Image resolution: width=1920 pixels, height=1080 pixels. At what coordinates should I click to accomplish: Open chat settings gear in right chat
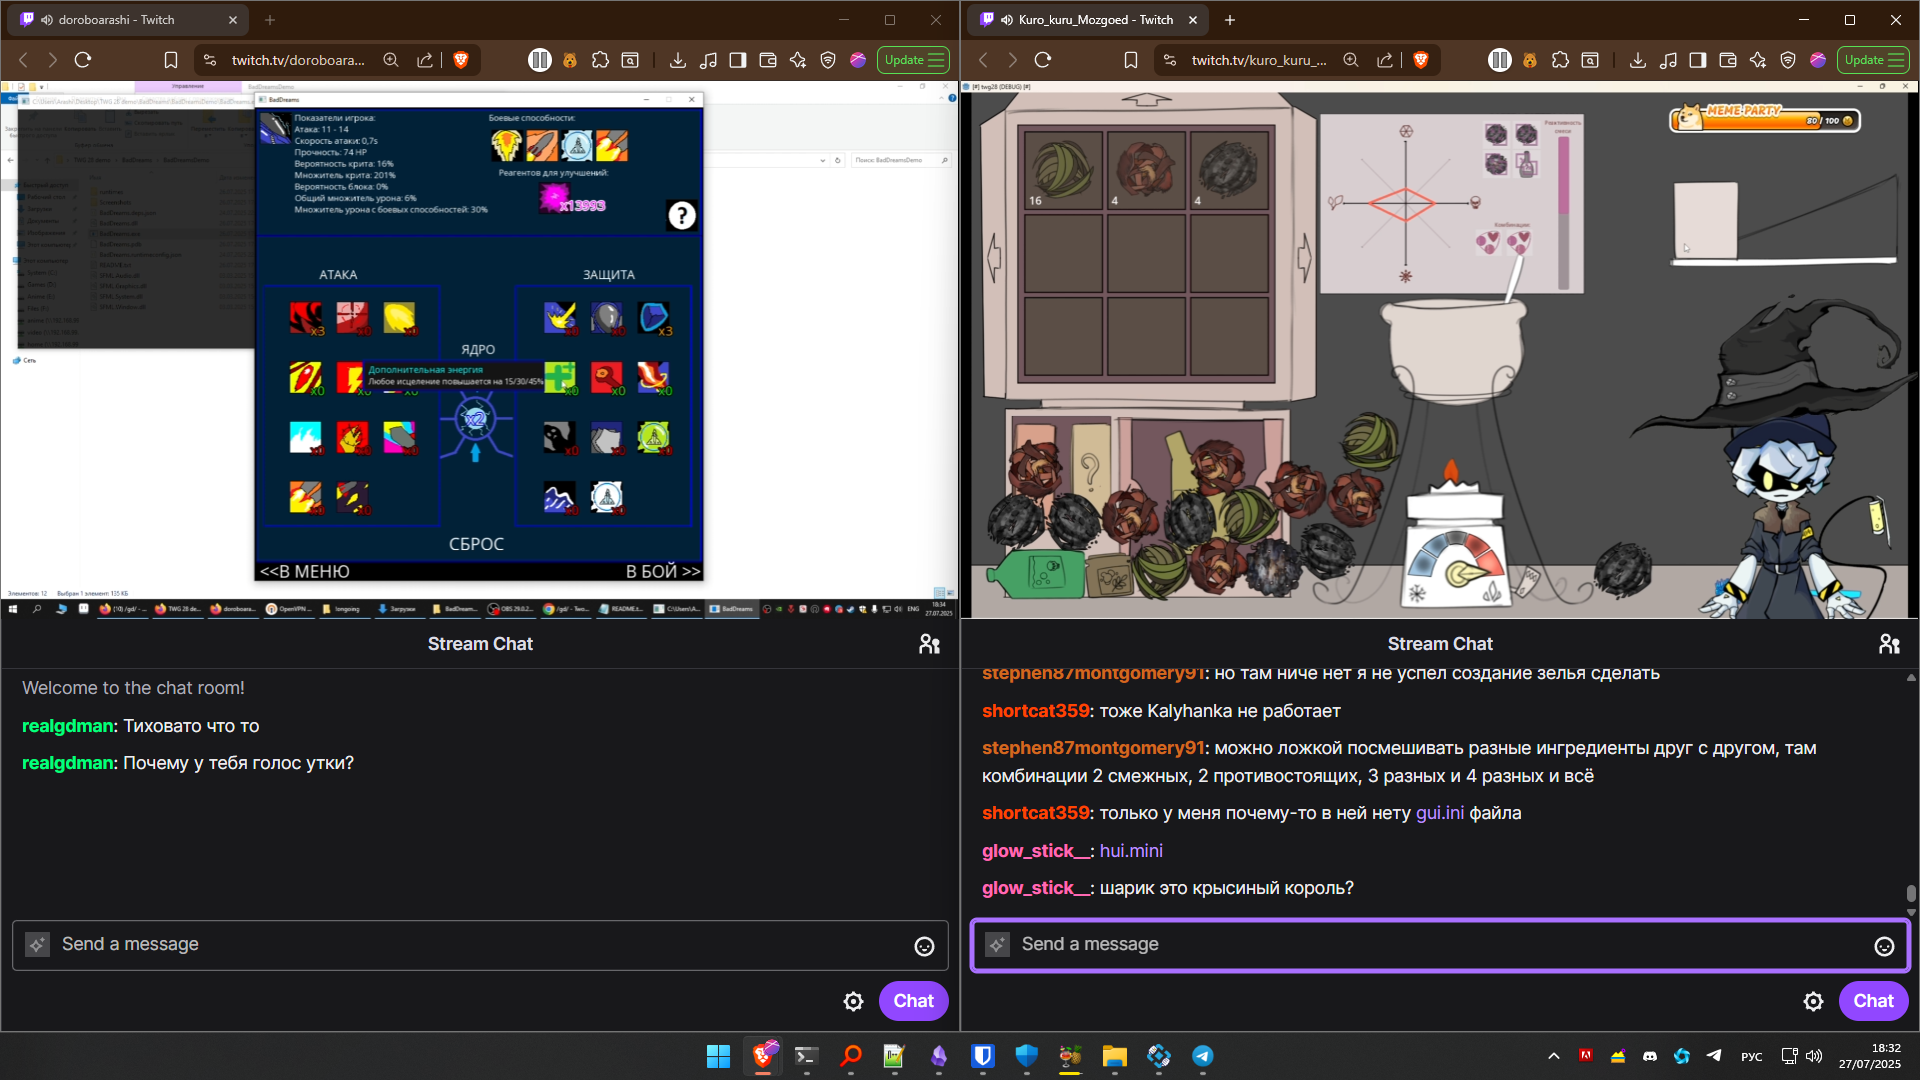tap(1813, 1001)
